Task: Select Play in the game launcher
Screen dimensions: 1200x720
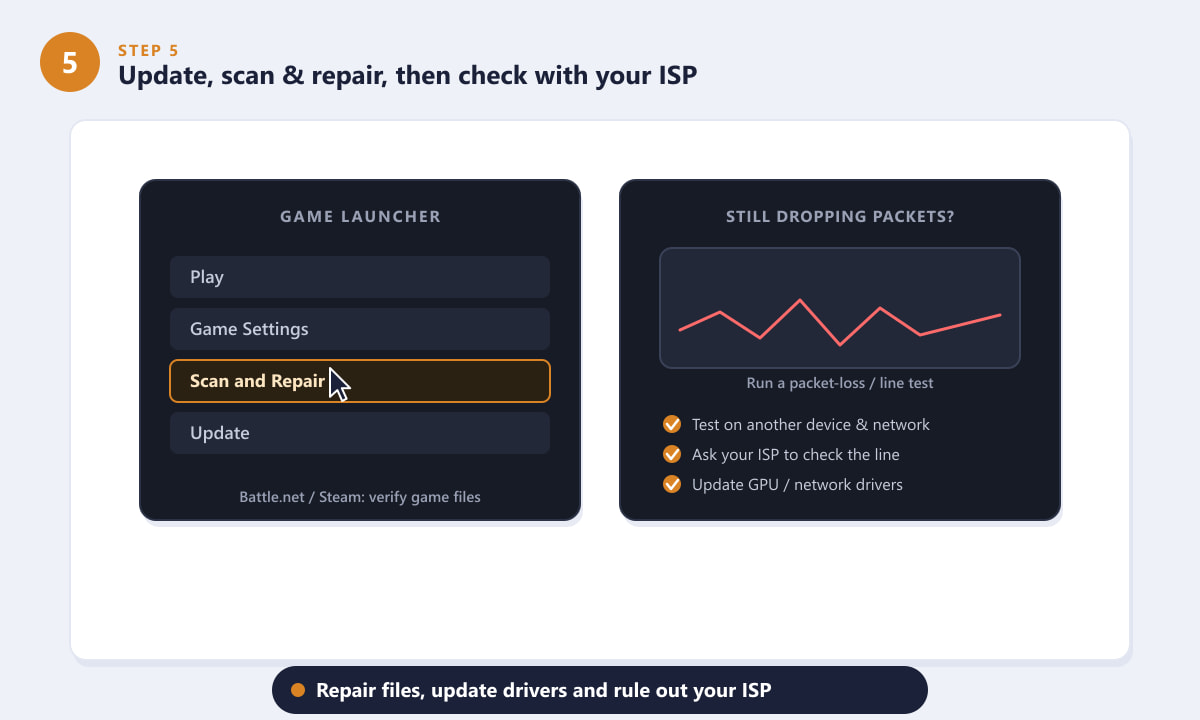Action: [360, 277]
